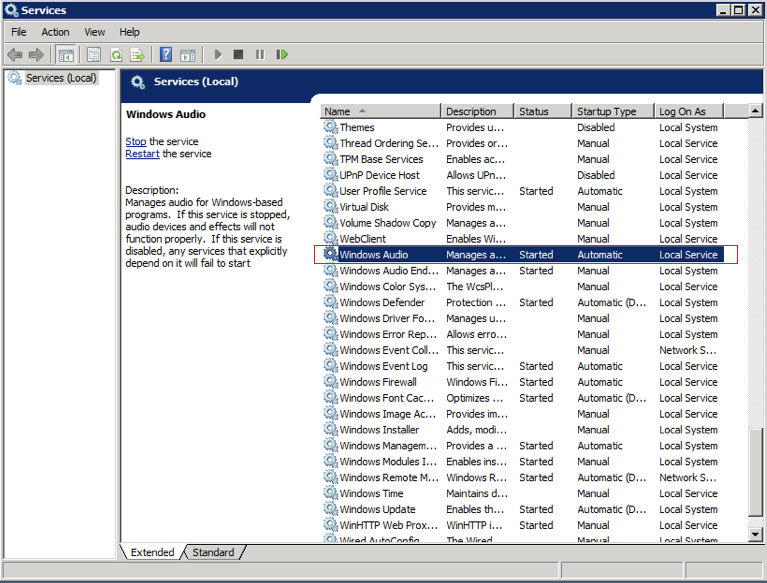The height and width of the screenshot is (583, 767).
Task: Click the Windows Firewall gear icon
Action: point(331,382)
